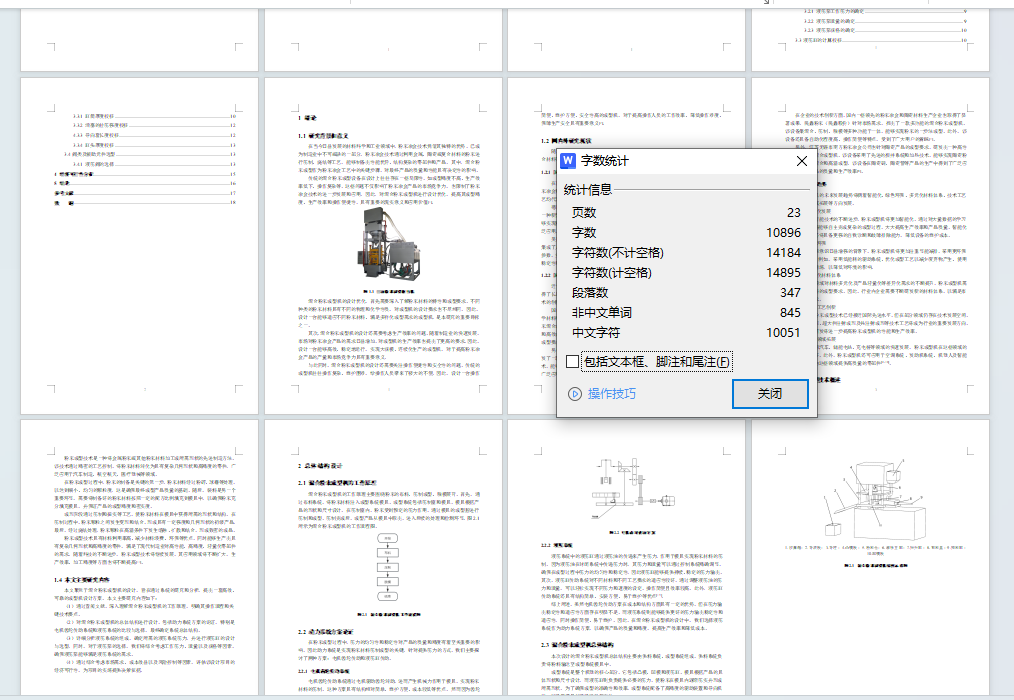This screenshot has height=700, width=1014.
Task: Click the play icon beside 操作技巧
Action: 575,393
